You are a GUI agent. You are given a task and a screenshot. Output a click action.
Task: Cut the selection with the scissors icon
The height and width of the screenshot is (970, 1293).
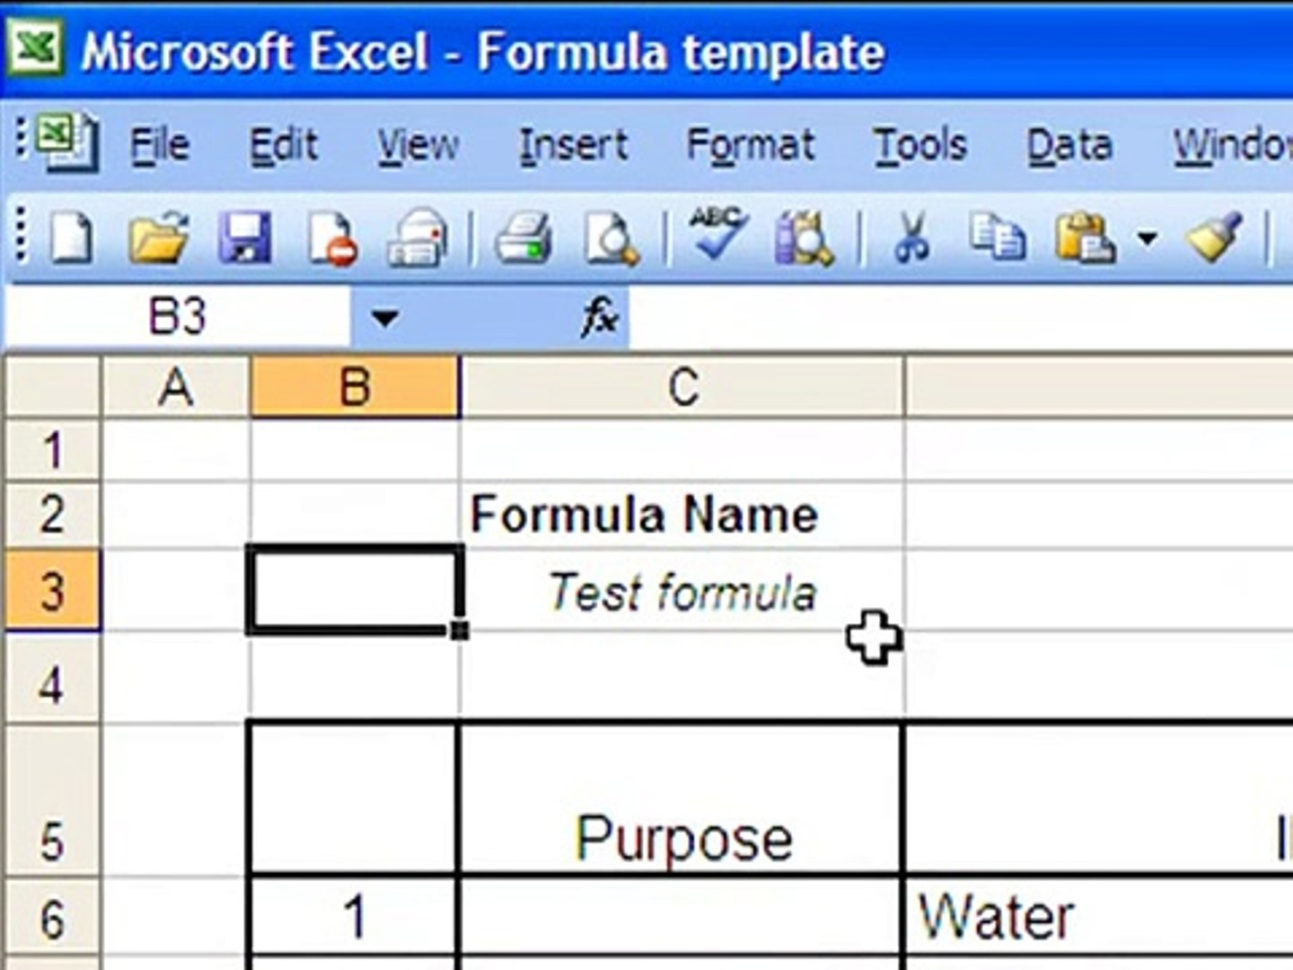[x=910, y=240]
